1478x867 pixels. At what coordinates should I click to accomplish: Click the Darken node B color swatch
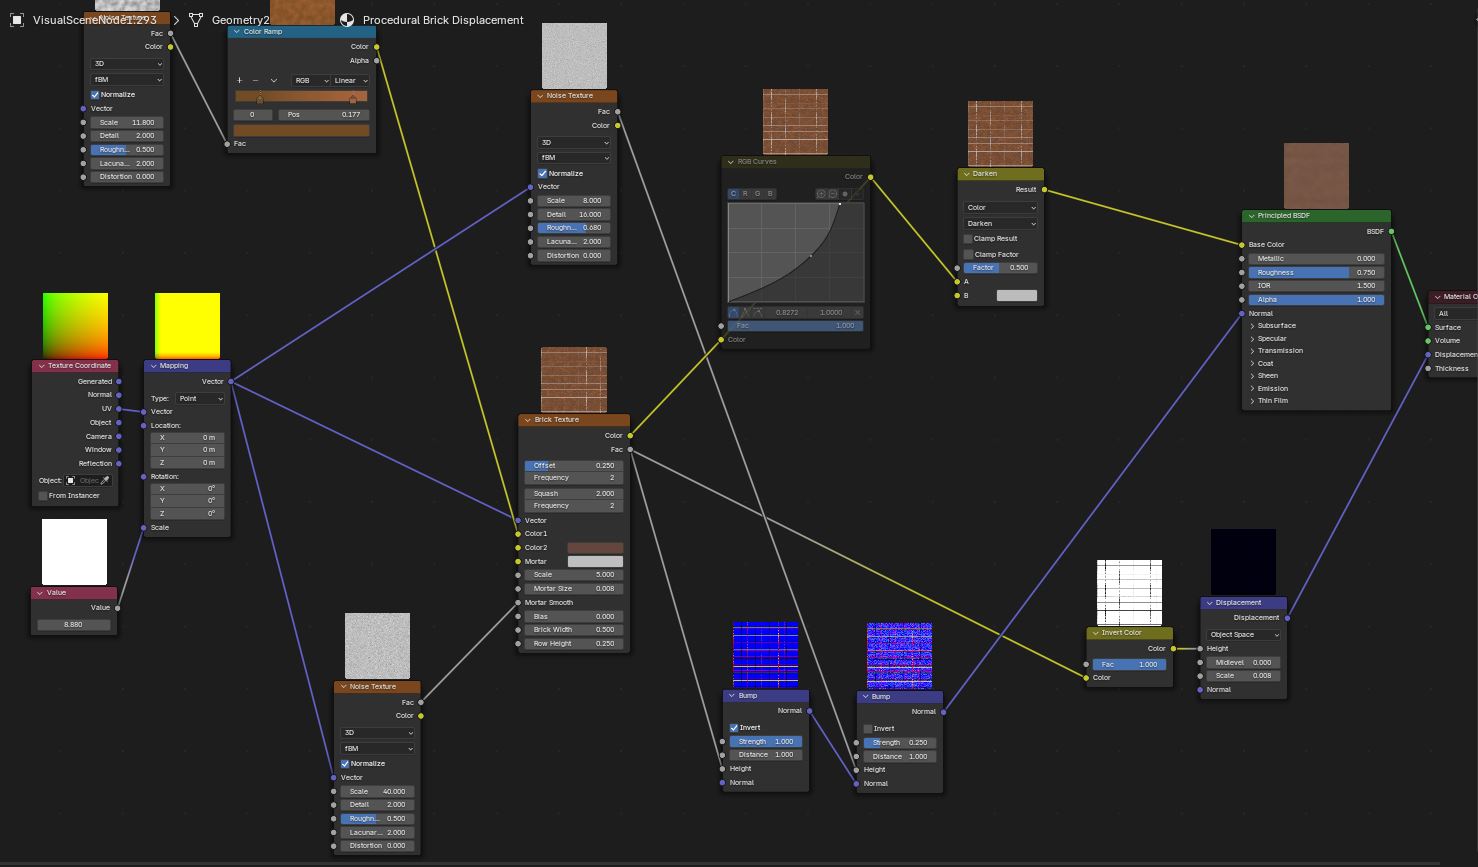(x=1017, y=296)
